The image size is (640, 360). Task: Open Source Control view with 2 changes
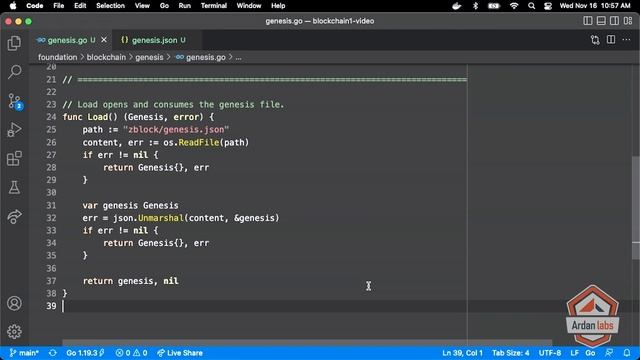coord(15,101)
